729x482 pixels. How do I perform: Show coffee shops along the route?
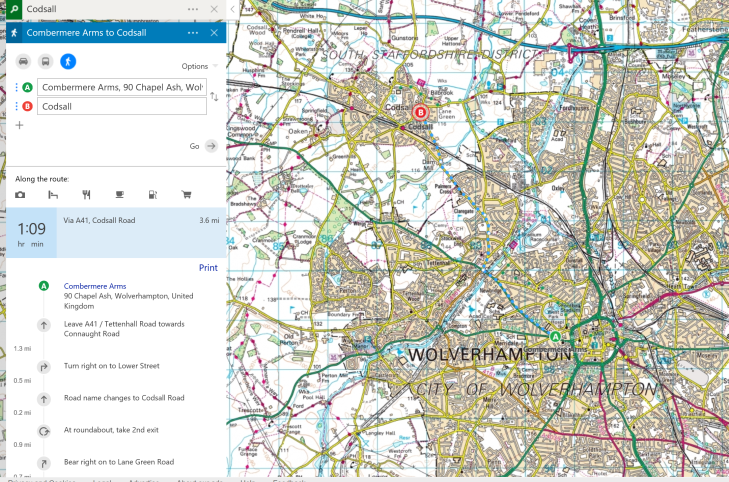point(119,194)
